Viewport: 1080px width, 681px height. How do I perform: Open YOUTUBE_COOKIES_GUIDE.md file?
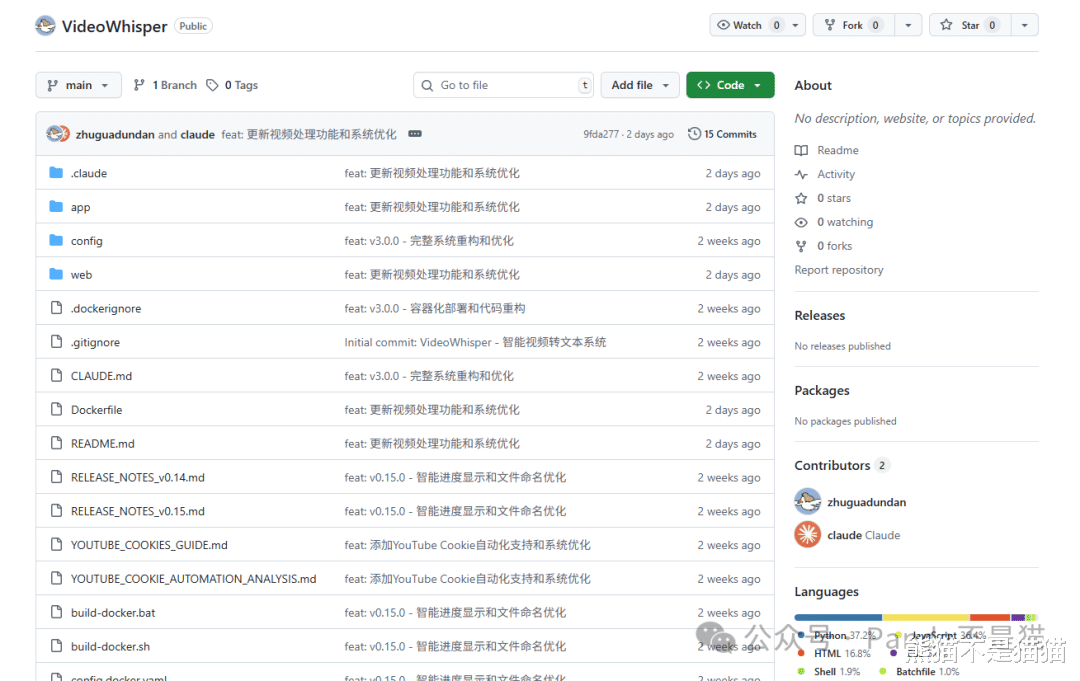pos(149,545)
